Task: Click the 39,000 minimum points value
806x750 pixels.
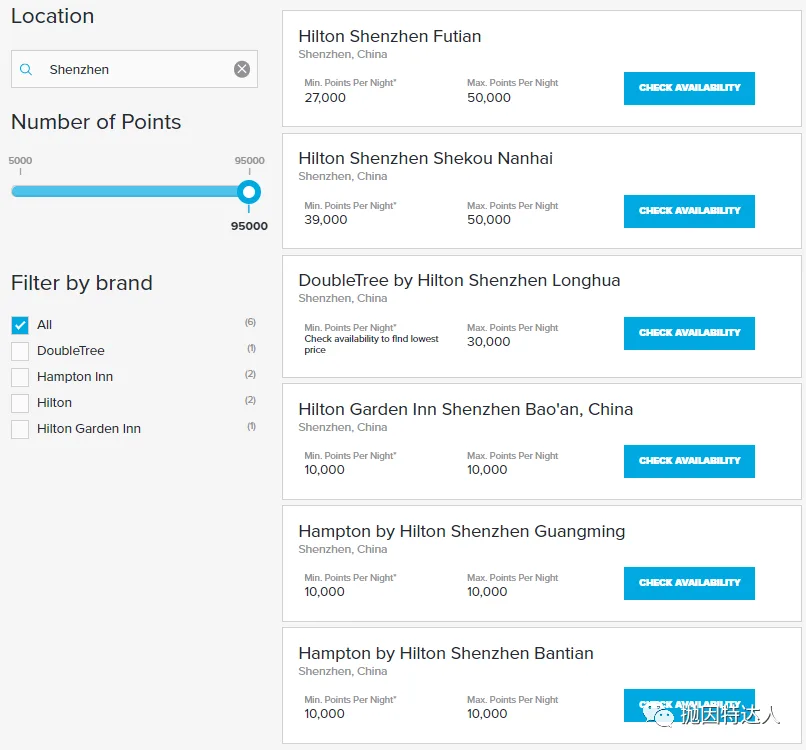Action: (x=325, y=219)
